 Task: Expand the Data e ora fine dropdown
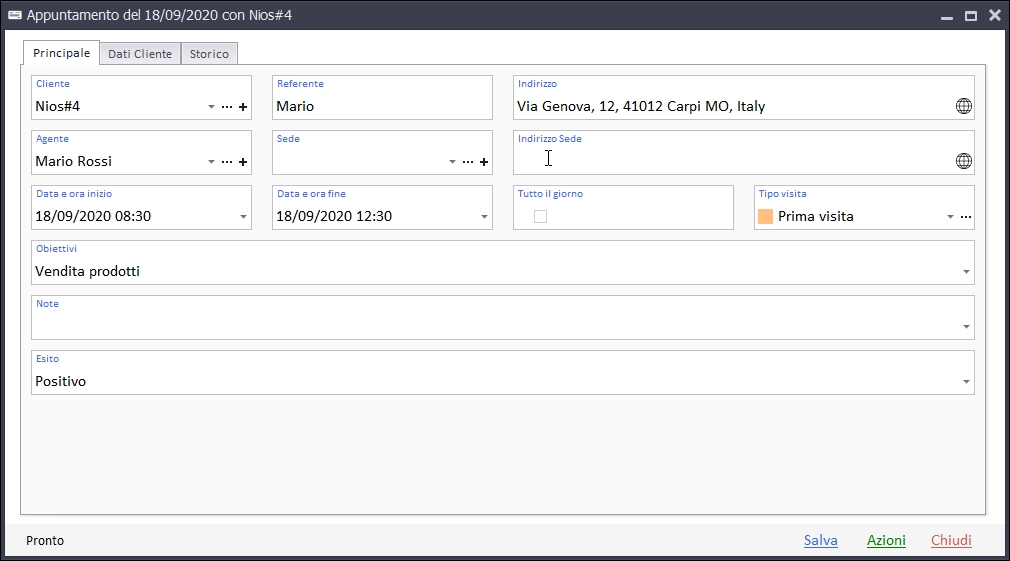tap(485, 217)
